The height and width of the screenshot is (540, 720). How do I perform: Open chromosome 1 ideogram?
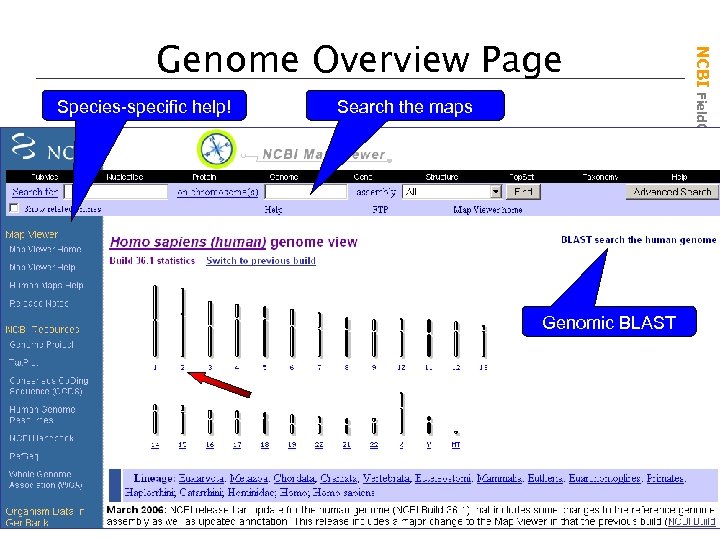pyautogui.click(x=155, y=321)
